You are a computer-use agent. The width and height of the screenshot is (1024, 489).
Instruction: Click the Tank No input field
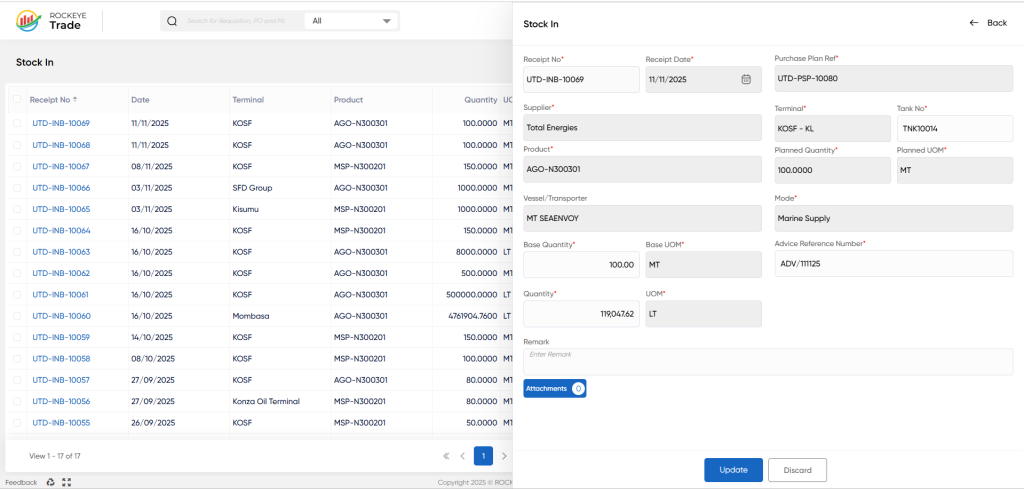[x=955, y=129]
